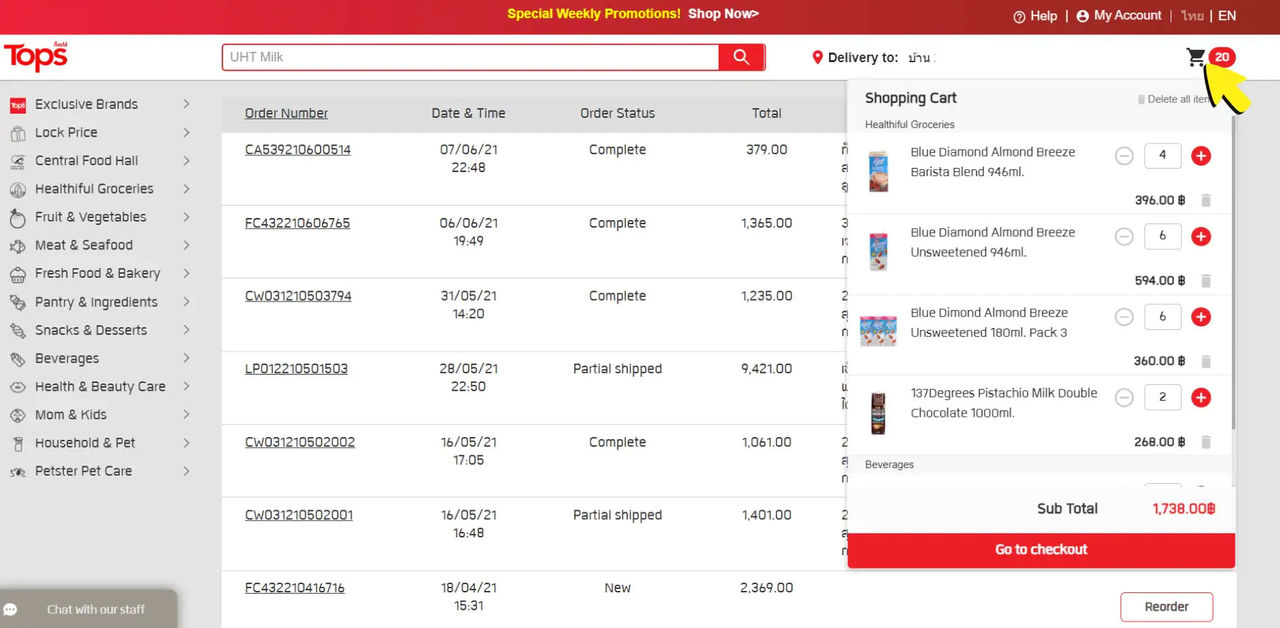This screenshot has width=1280, height=628.
Task: Open Petster Pet Care category
Action: click(83, 471)
